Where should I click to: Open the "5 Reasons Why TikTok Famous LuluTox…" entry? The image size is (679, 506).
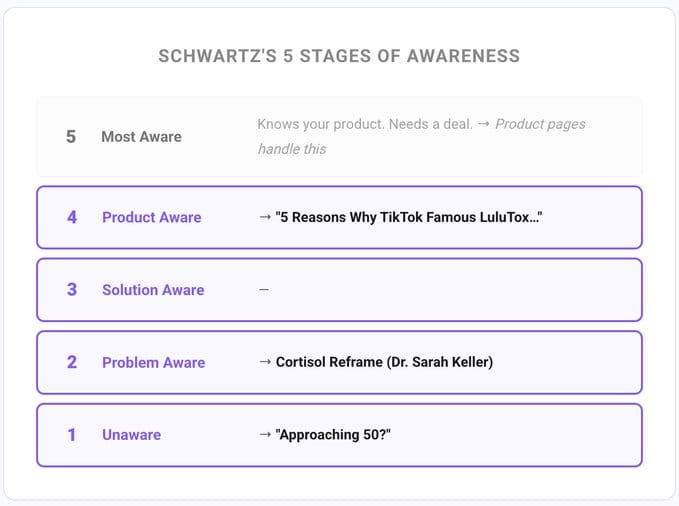coord(411,217)
